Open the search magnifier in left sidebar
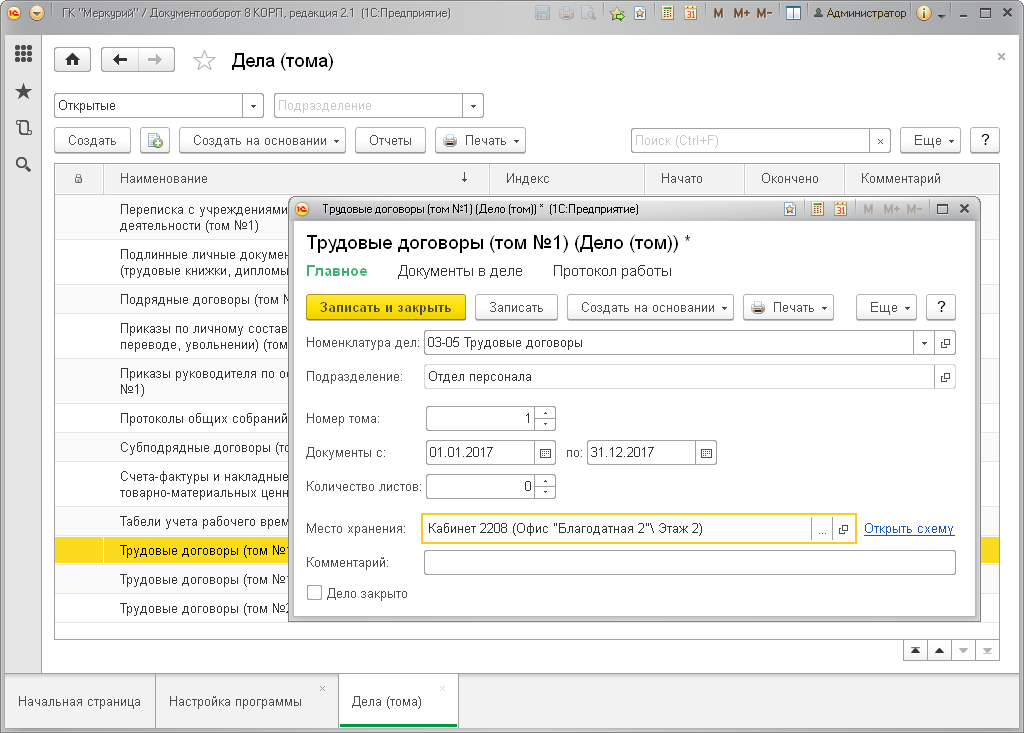 24,165
